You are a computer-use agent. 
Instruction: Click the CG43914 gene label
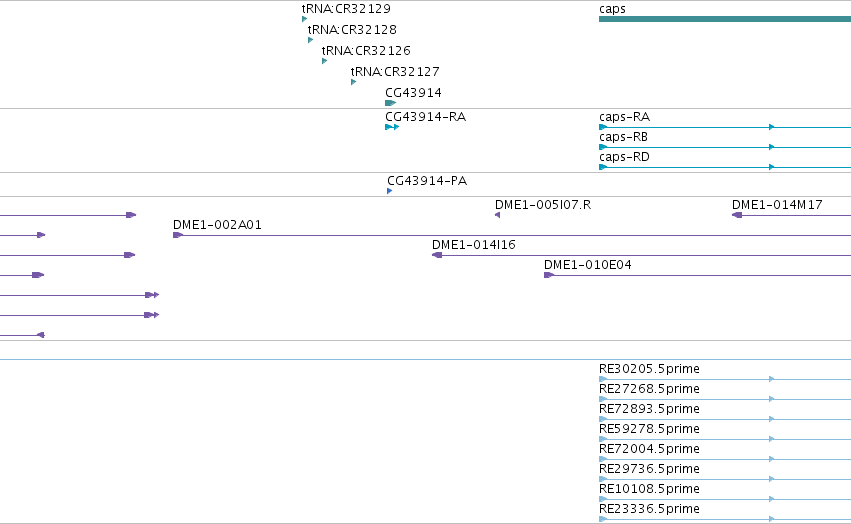click(413, 93)
